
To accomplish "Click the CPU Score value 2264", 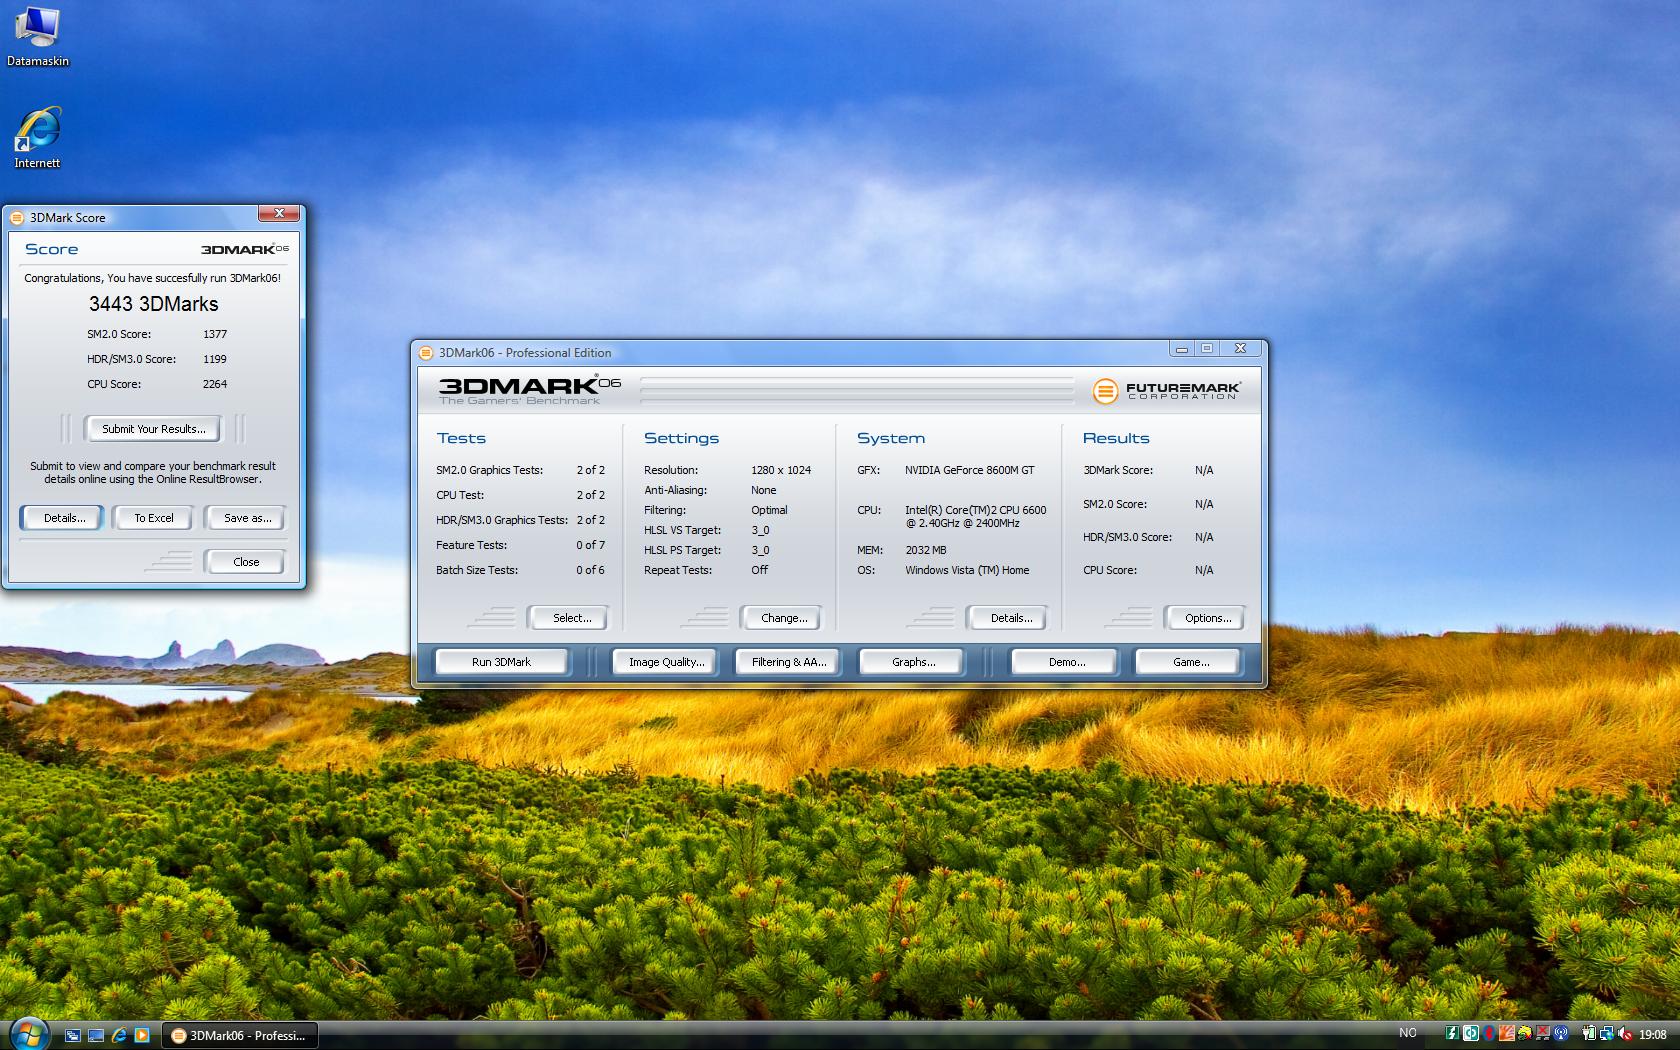I will tap(215, 384).
